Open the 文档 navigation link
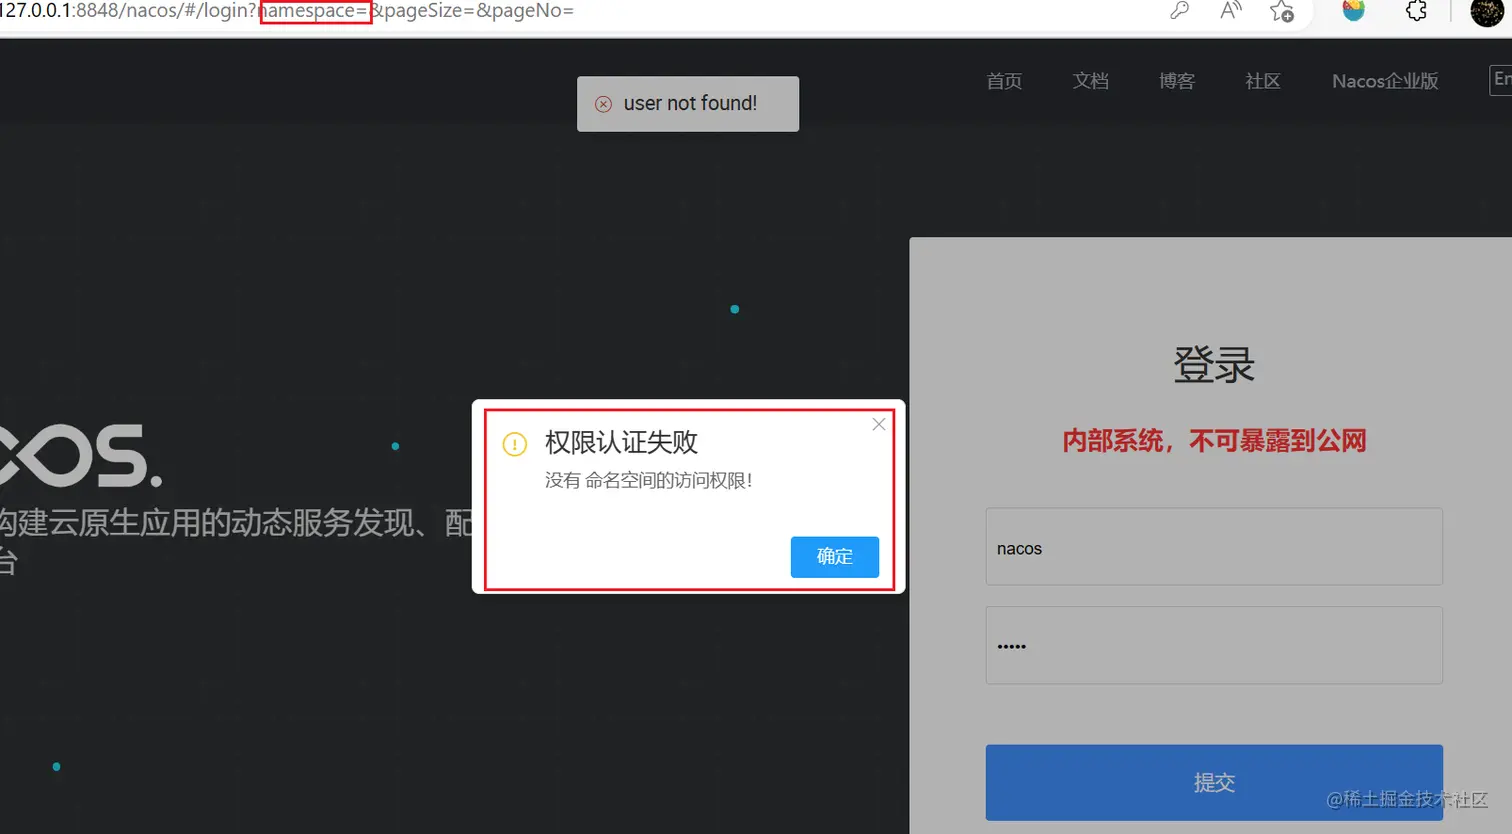This screenshot has height=834, width=1512. pos(1090,81)
